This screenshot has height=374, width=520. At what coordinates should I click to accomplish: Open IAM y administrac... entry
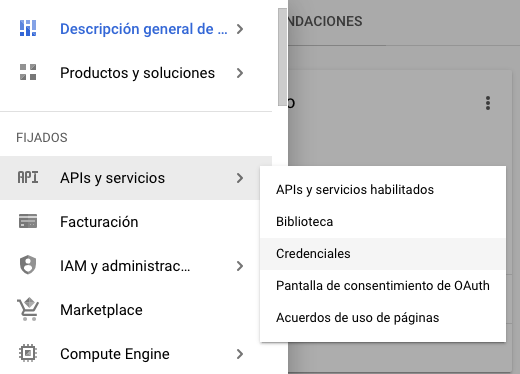(x=136, y=266)
